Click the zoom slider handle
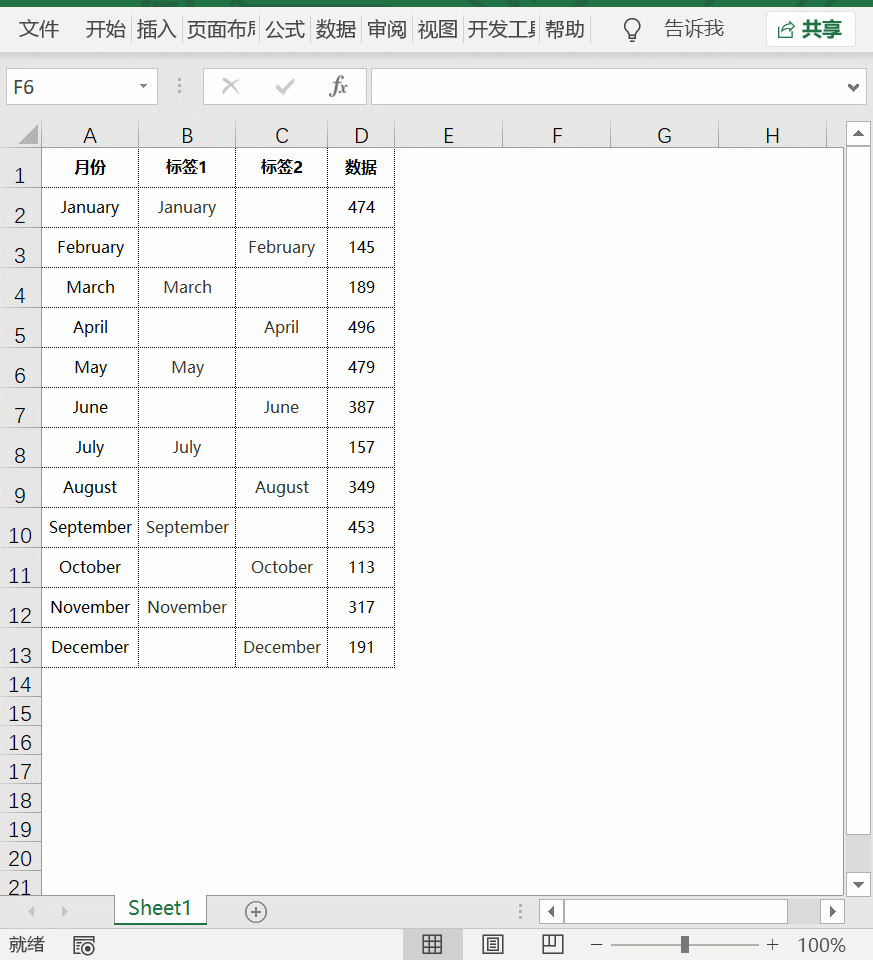The image size is (873, 960). pyautogui.click(x=684, y=945)
